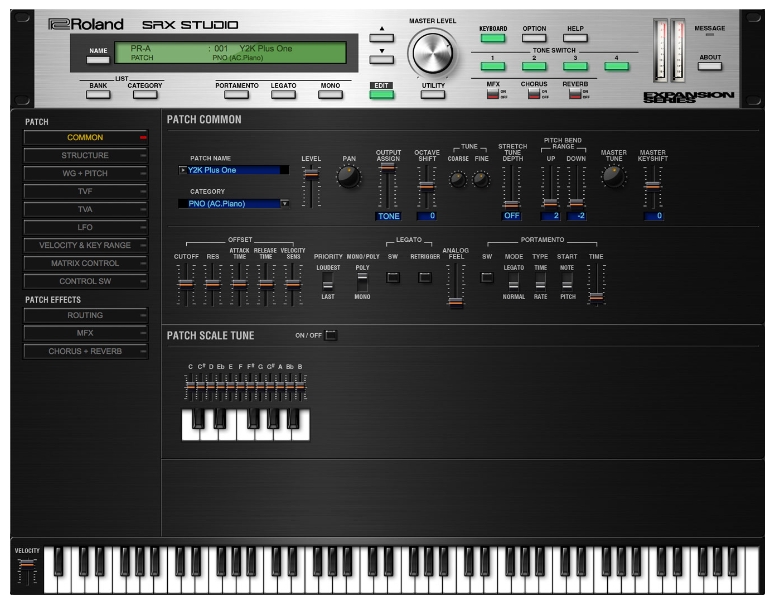Open the TVA tab
The height and width of the screenshot is (603, 771).
86,210
